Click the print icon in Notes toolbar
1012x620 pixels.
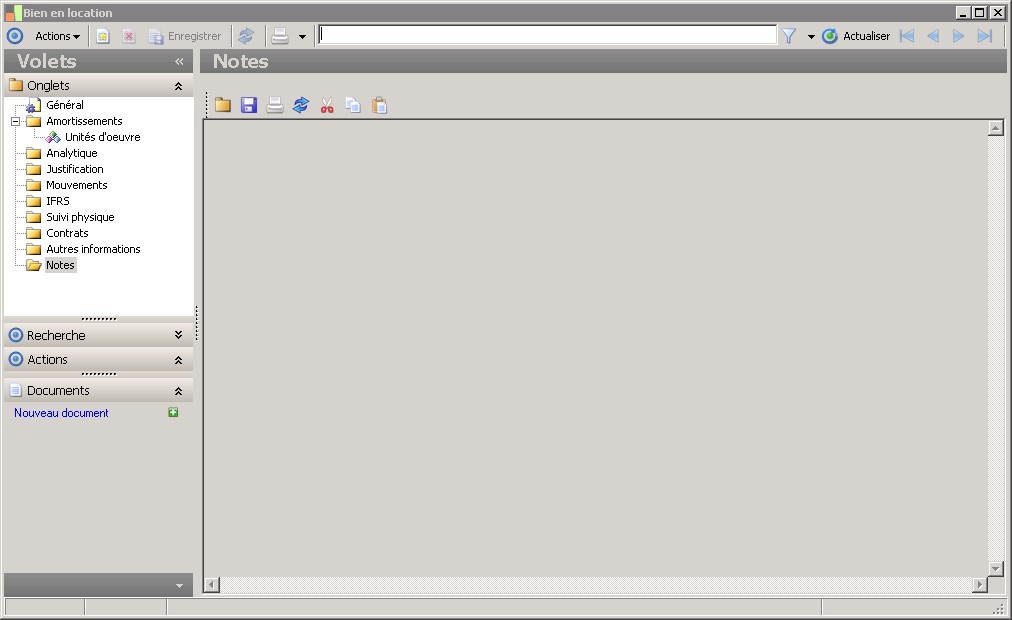275,105
